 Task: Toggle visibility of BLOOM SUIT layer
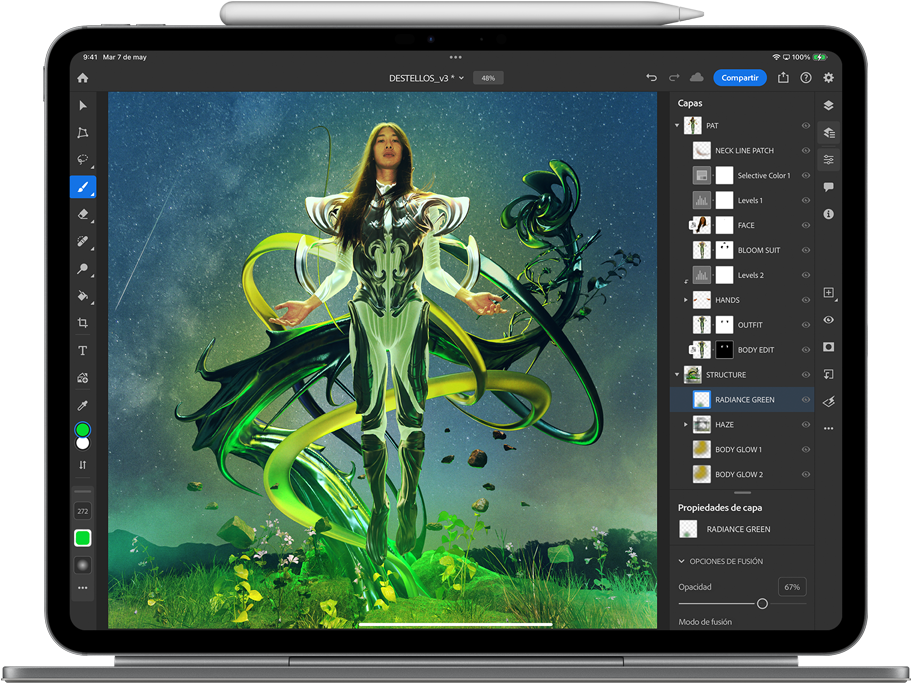tap(805, 250)
